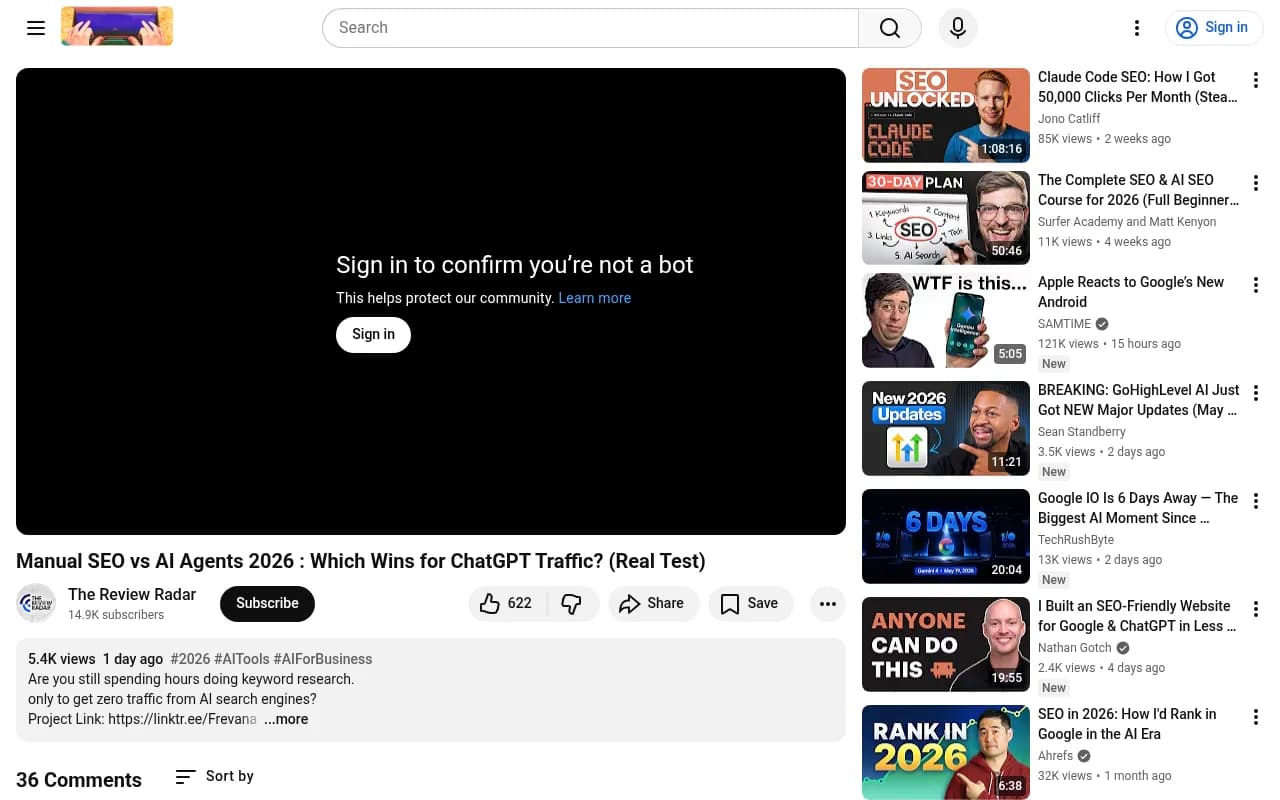Save the video to playlist

tap(750, 603)
